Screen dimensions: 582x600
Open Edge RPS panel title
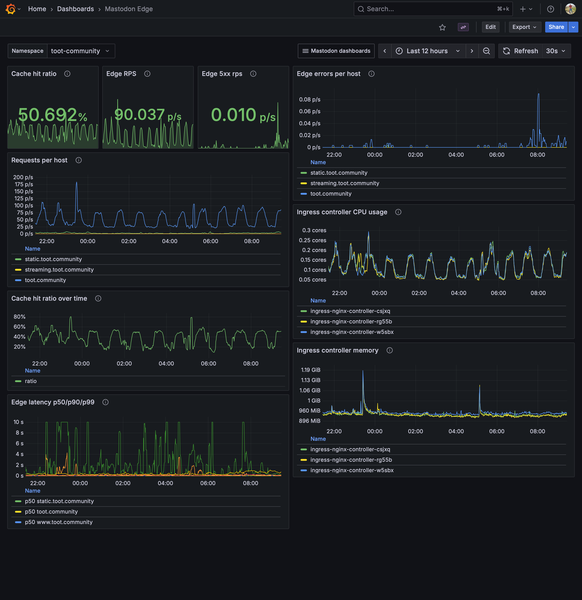pos(121,74)
